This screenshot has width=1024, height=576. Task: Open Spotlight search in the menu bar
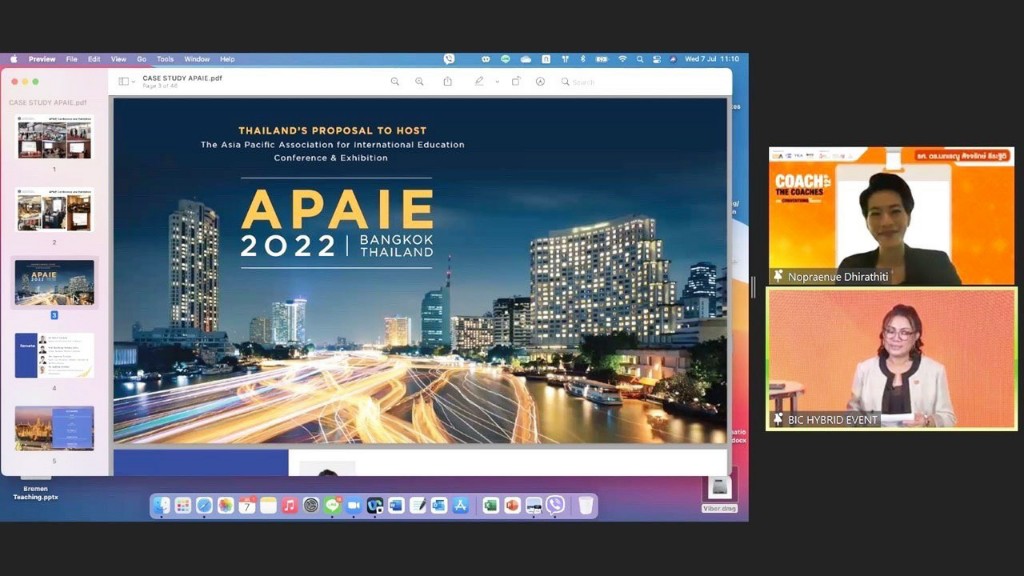pos(640,59)
